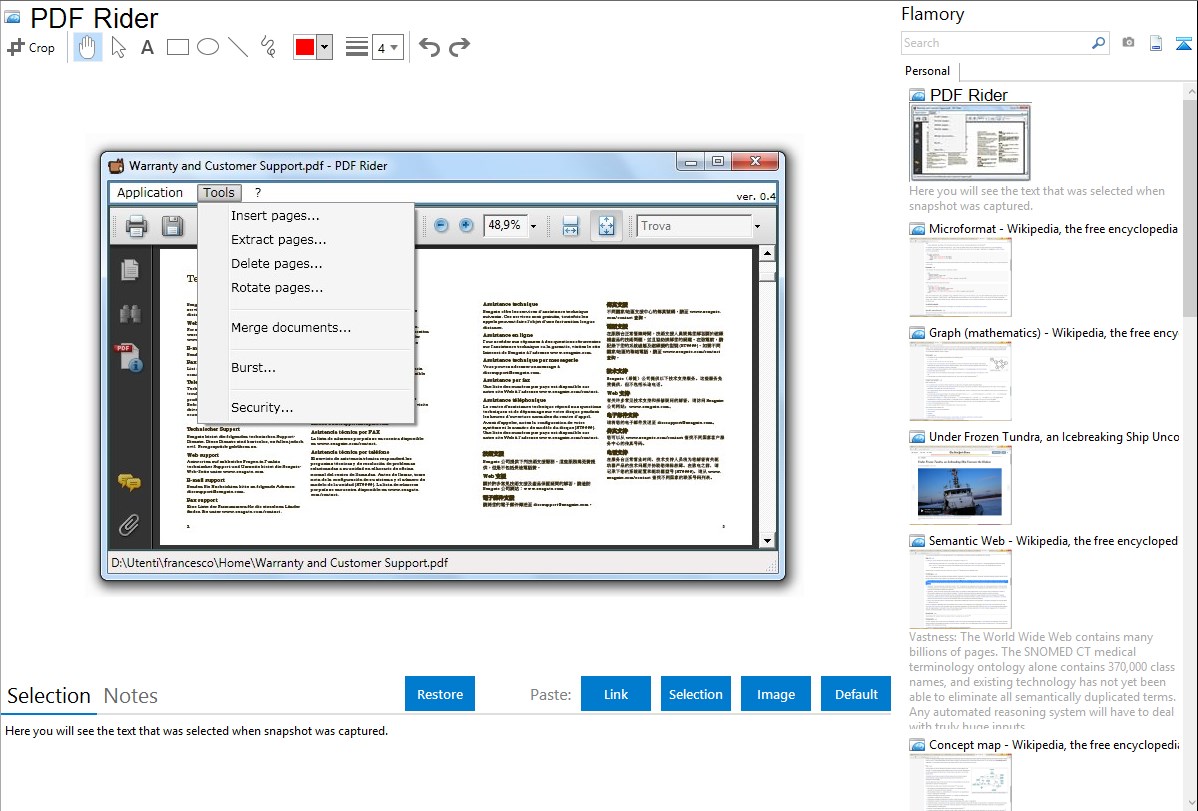Screen dimensions: 1198x811
Task: Click the Paste Default button
Action: pyautogui.click(x=856, y=694)
